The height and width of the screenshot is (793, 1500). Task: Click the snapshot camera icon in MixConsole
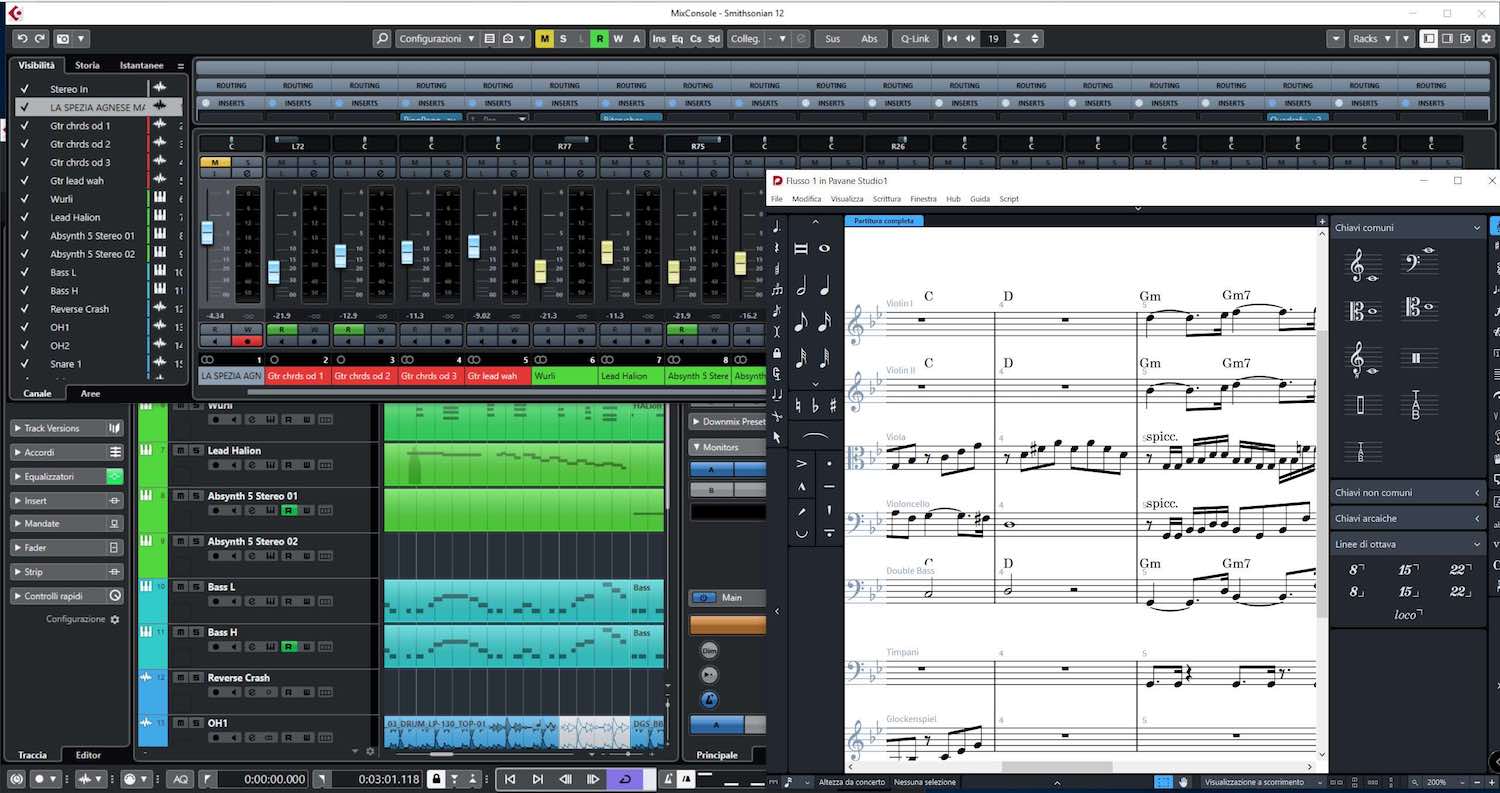(x=63, y=39)
